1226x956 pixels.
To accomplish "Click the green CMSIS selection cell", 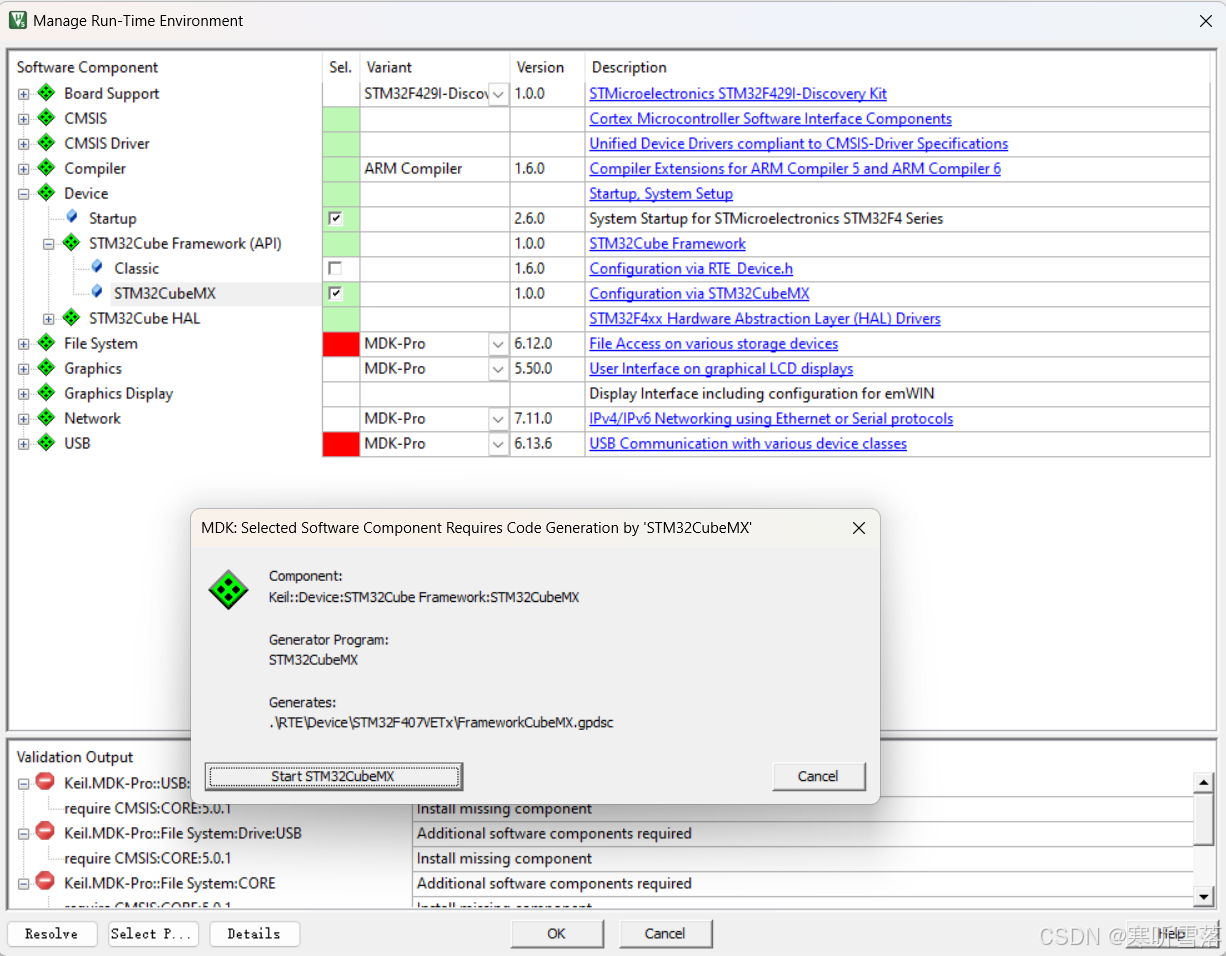I will (341, 119).
